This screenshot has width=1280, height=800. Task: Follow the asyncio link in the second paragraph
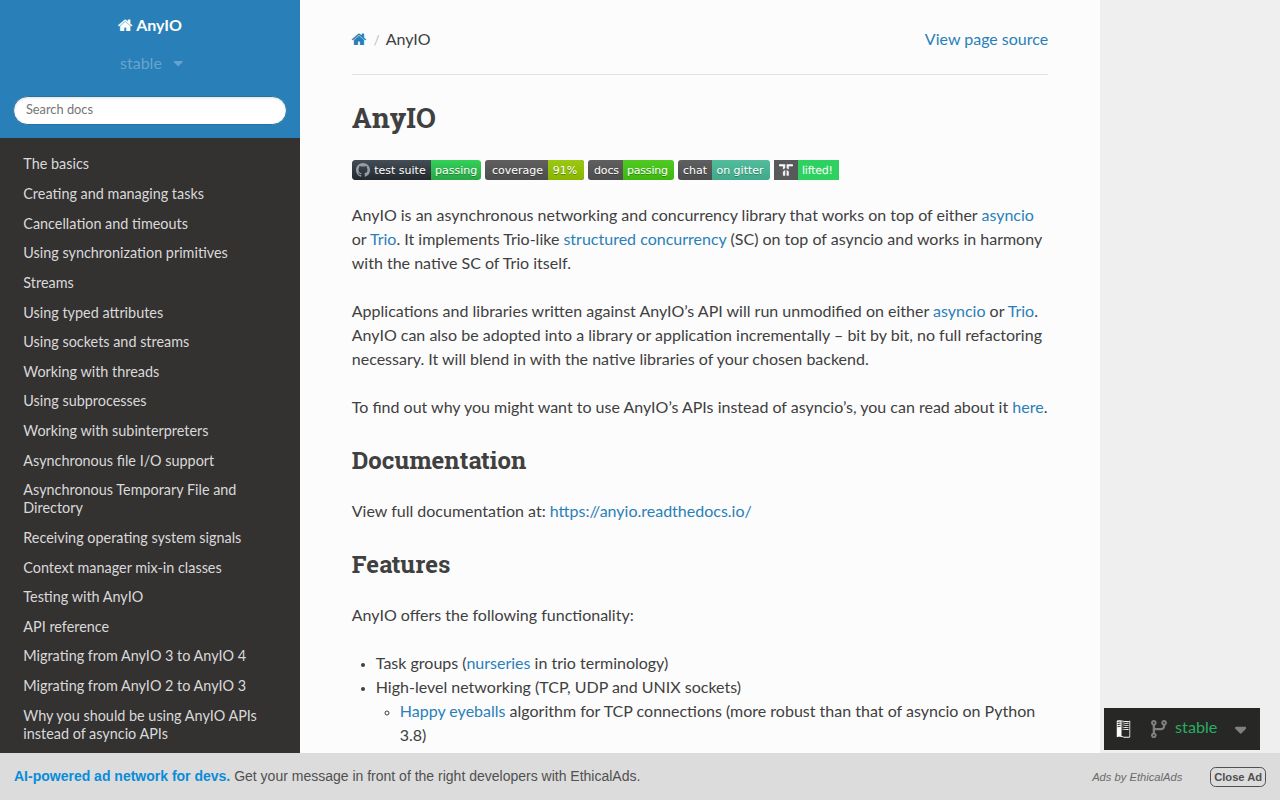click(x=959, y=312)
